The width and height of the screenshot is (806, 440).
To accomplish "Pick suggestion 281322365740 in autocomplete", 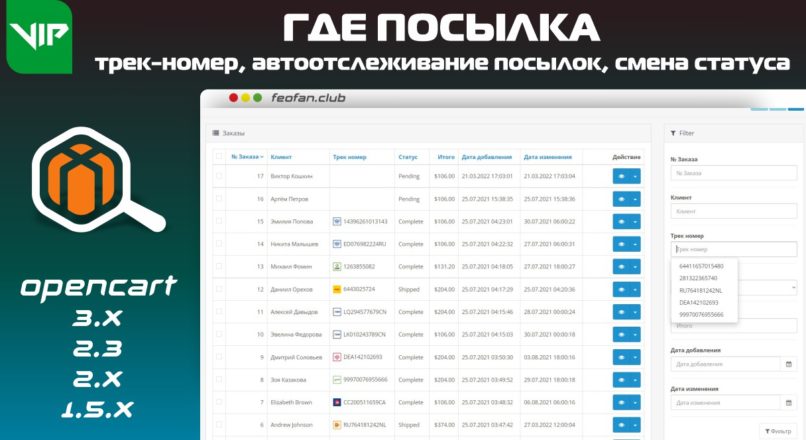I will coord(698,278).
